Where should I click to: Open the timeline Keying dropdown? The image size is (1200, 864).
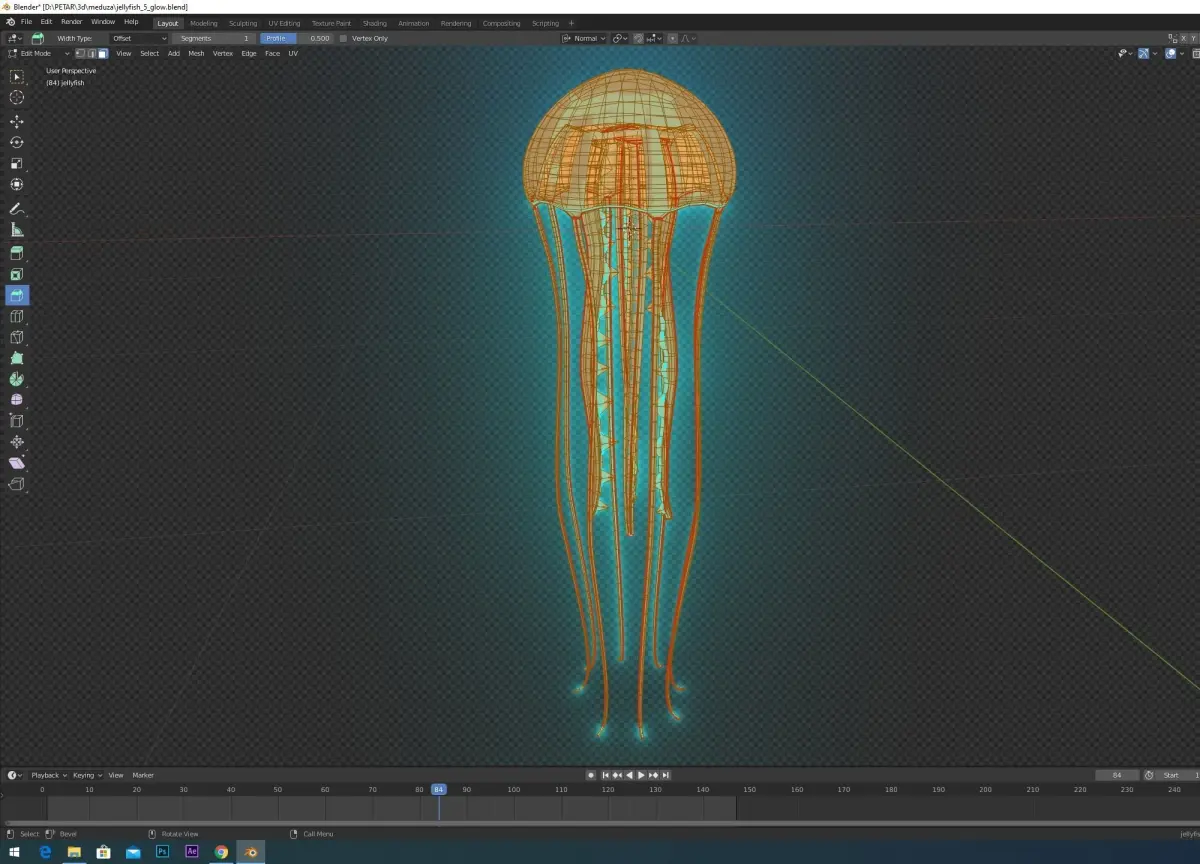pyautogui.click(x=86, y=775)
